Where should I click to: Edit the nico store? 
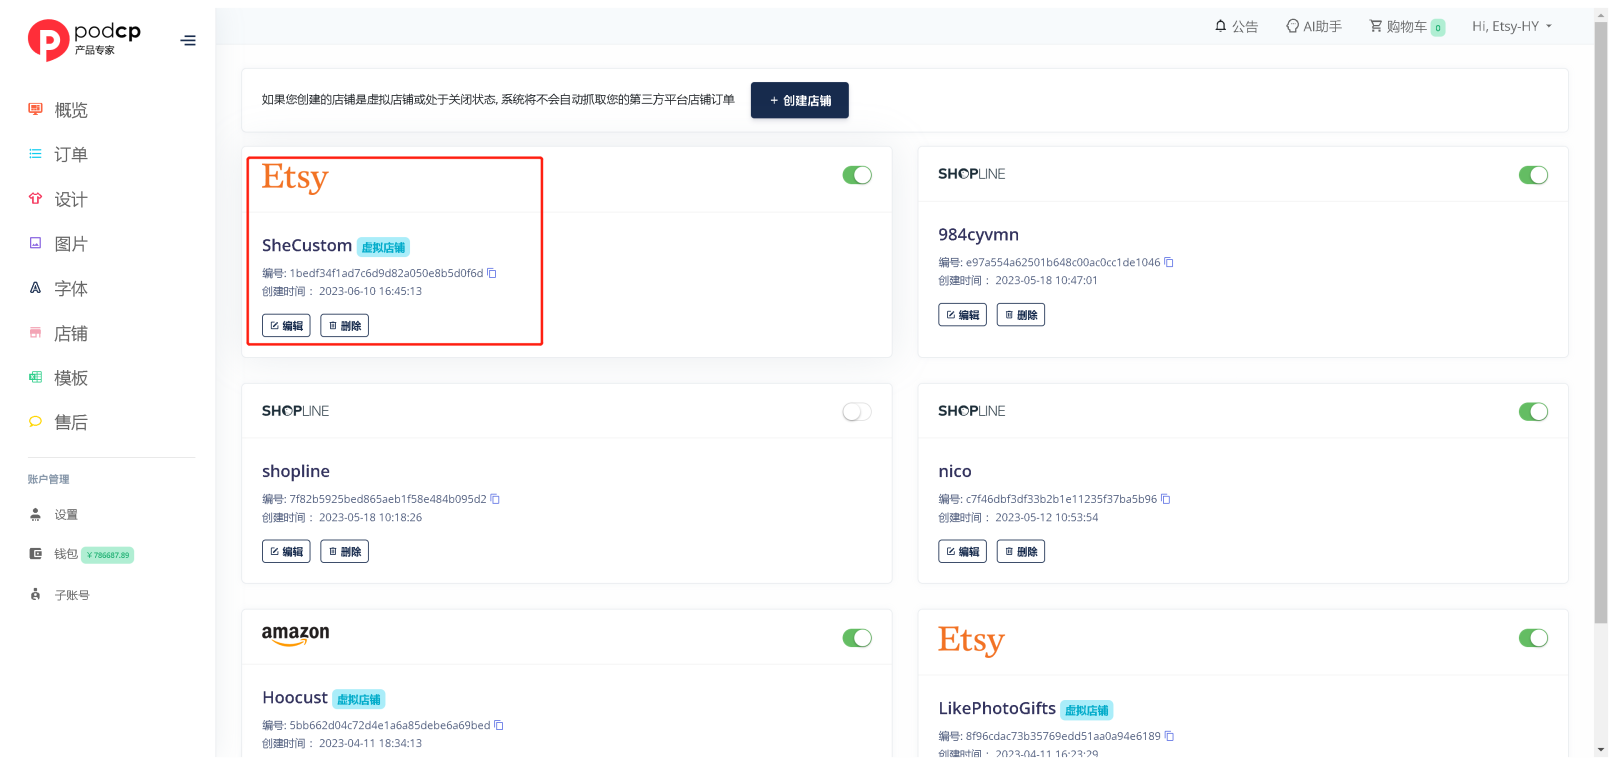point(962,552)
